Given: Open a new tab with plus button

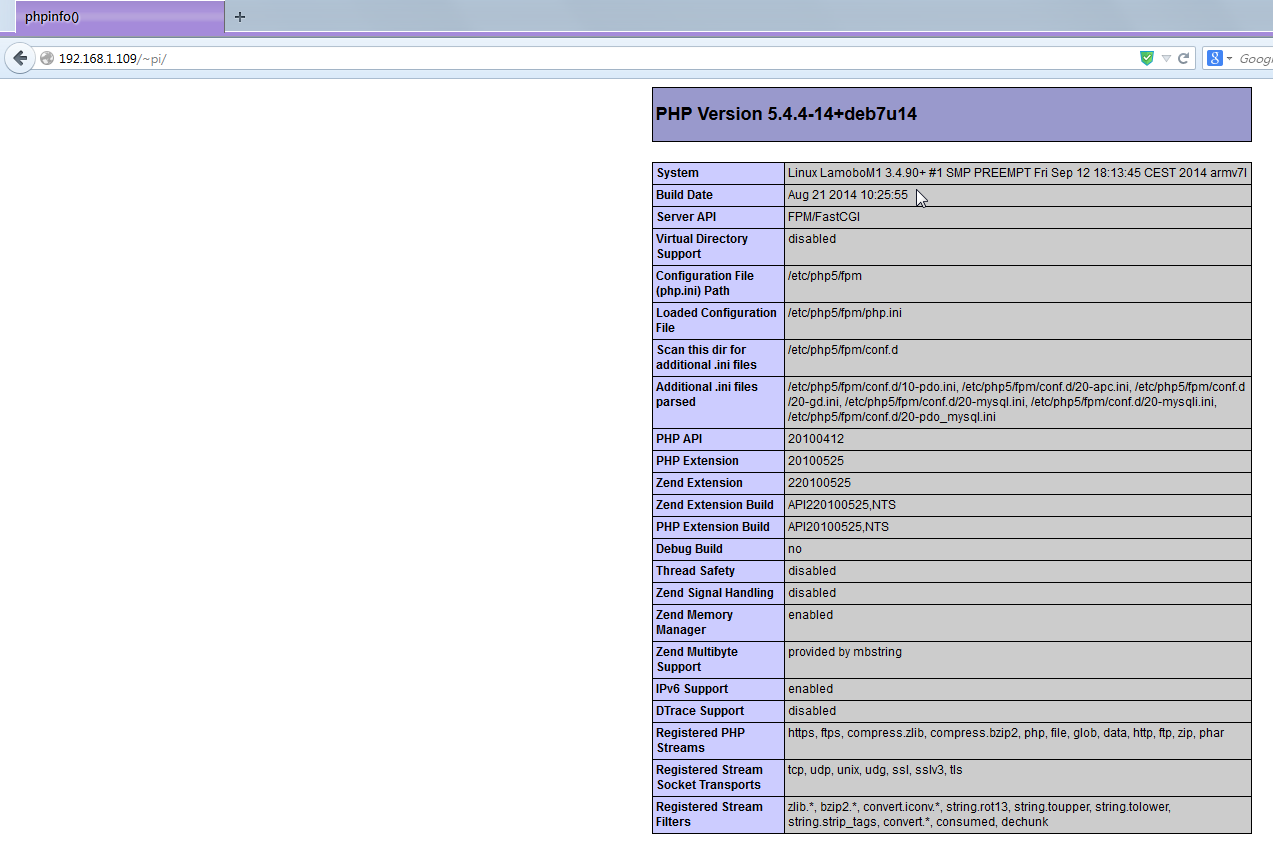Looking at the screenshot, I should [x=240, y=17].
